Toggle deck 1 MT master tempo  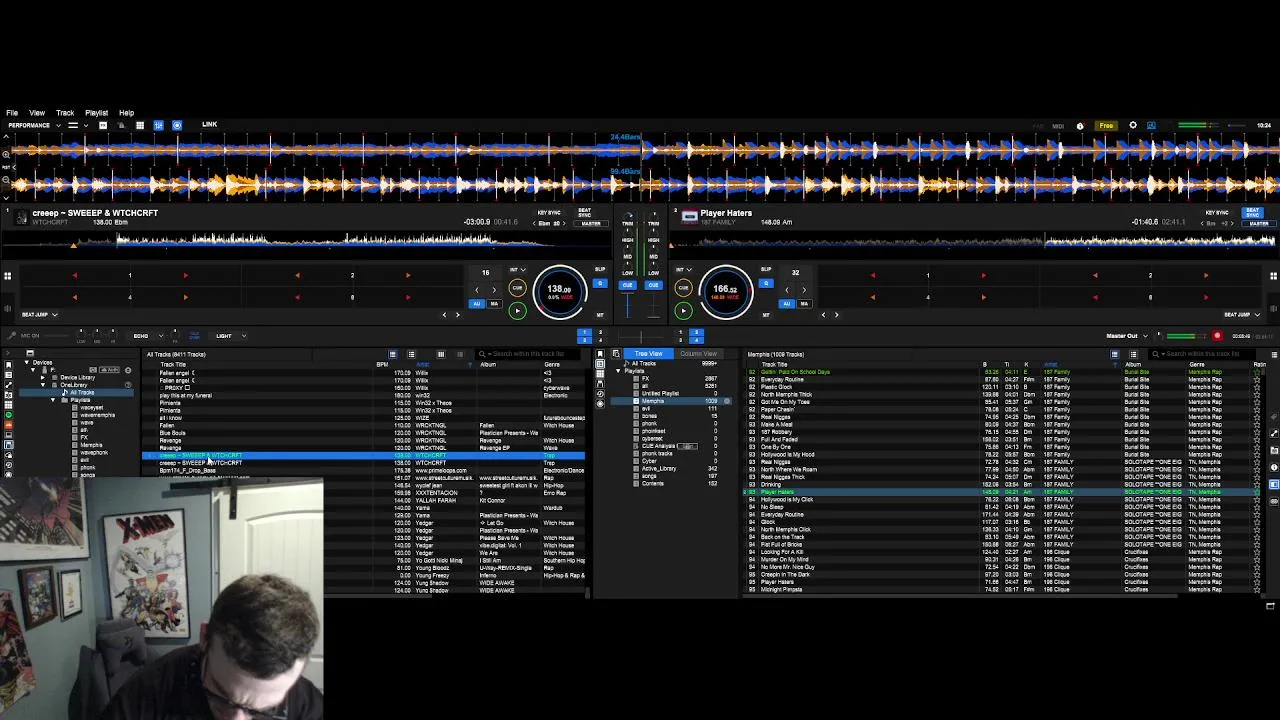pyautogui.click(x=600, y=315)
